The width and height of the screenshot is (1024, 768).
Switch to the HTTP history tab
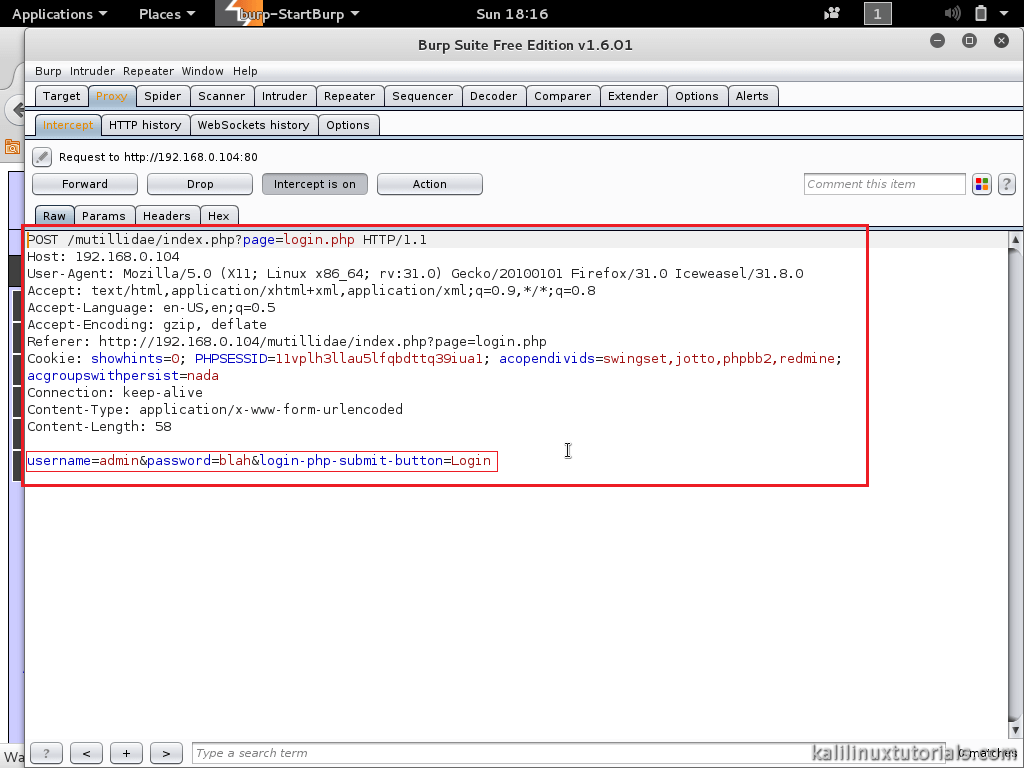tap(145, 125)
